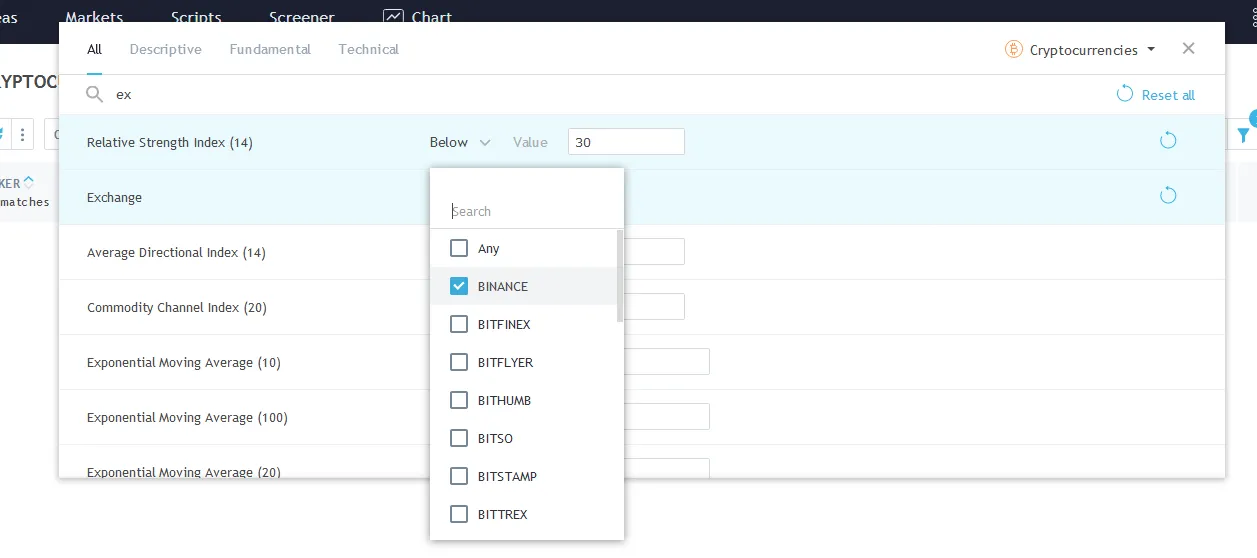
Task: Open the Markets menu
Action: 94,17
